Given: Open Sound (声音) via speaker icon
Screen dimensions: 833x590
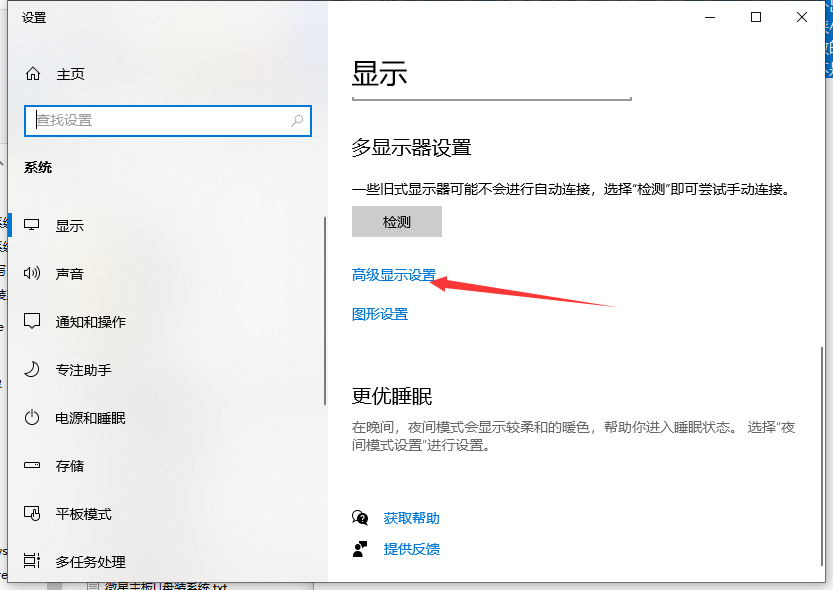Looking at the screenshot, I should pos(33,274).
